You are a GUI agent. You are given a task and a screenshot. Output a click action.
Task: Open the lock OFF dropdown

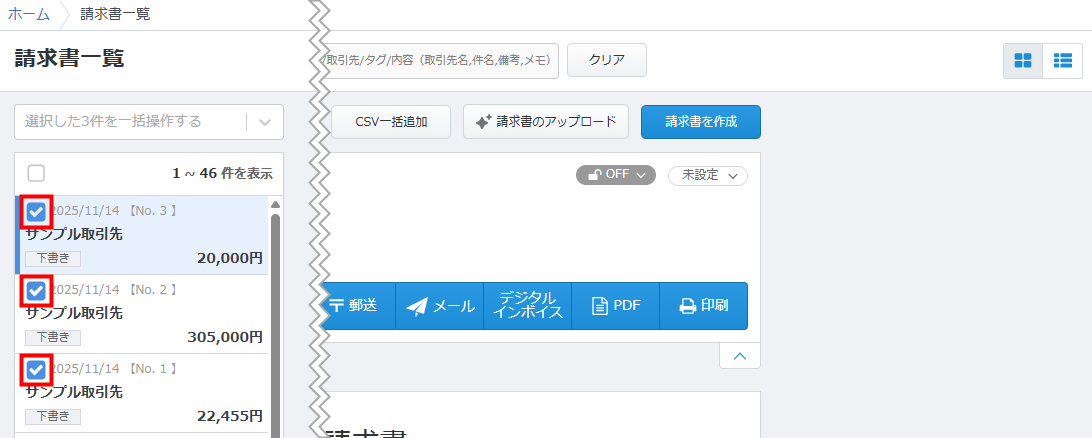tap(615, 175)
